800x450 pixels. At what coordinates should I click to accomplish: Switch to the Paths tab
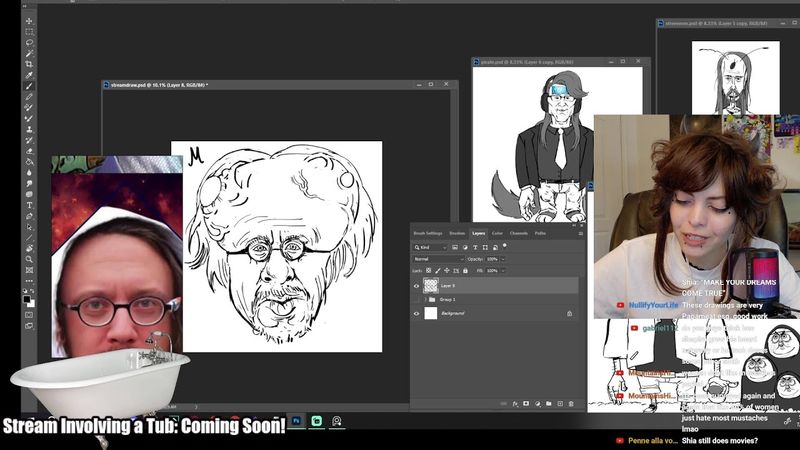(540, 233)
